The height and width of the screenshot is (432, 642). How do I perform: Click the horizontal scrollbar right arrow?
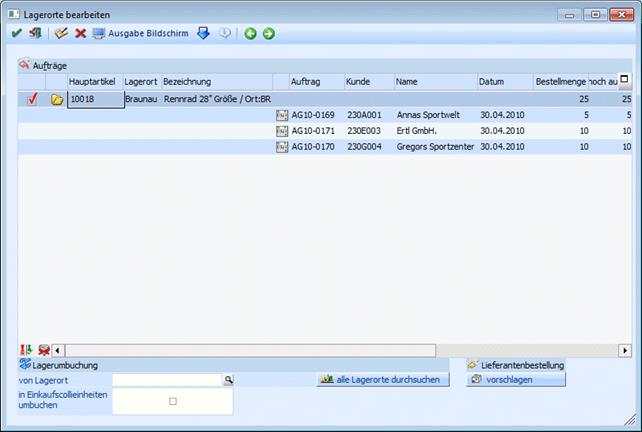pos(625,350)
